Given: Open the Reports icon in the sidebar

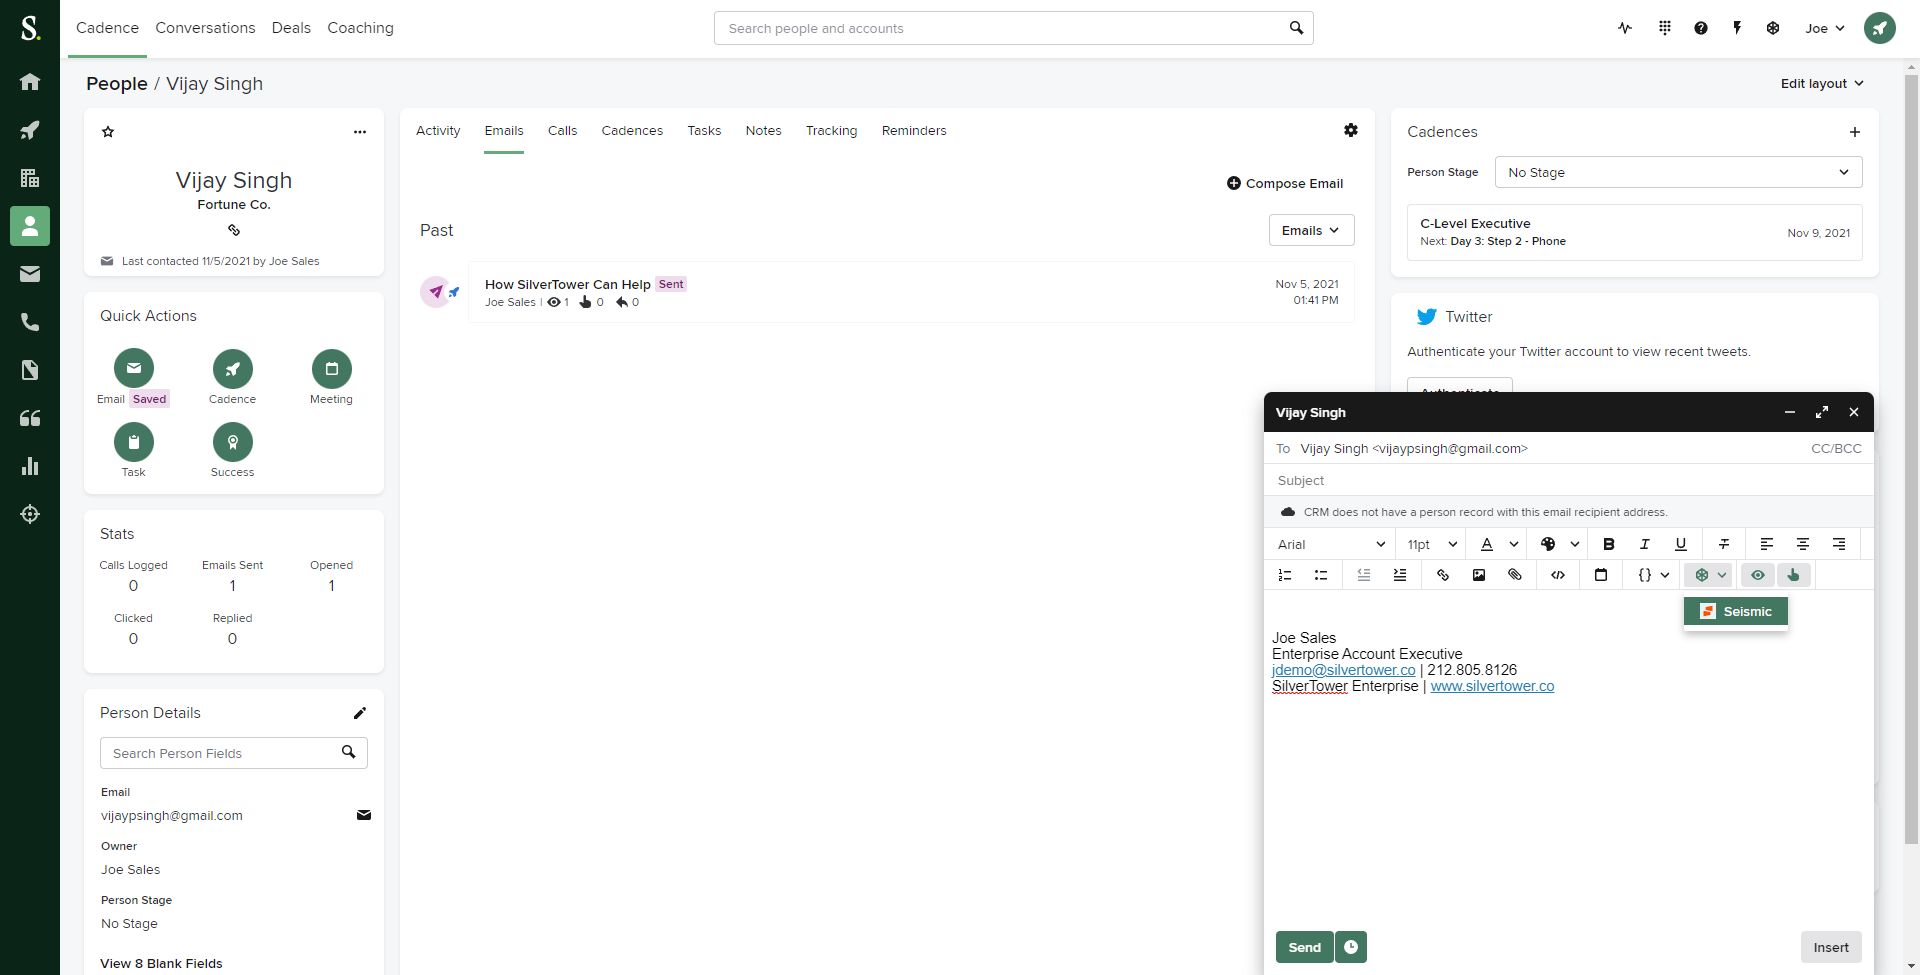Looking at the screenshot, I should click(30, 466).
